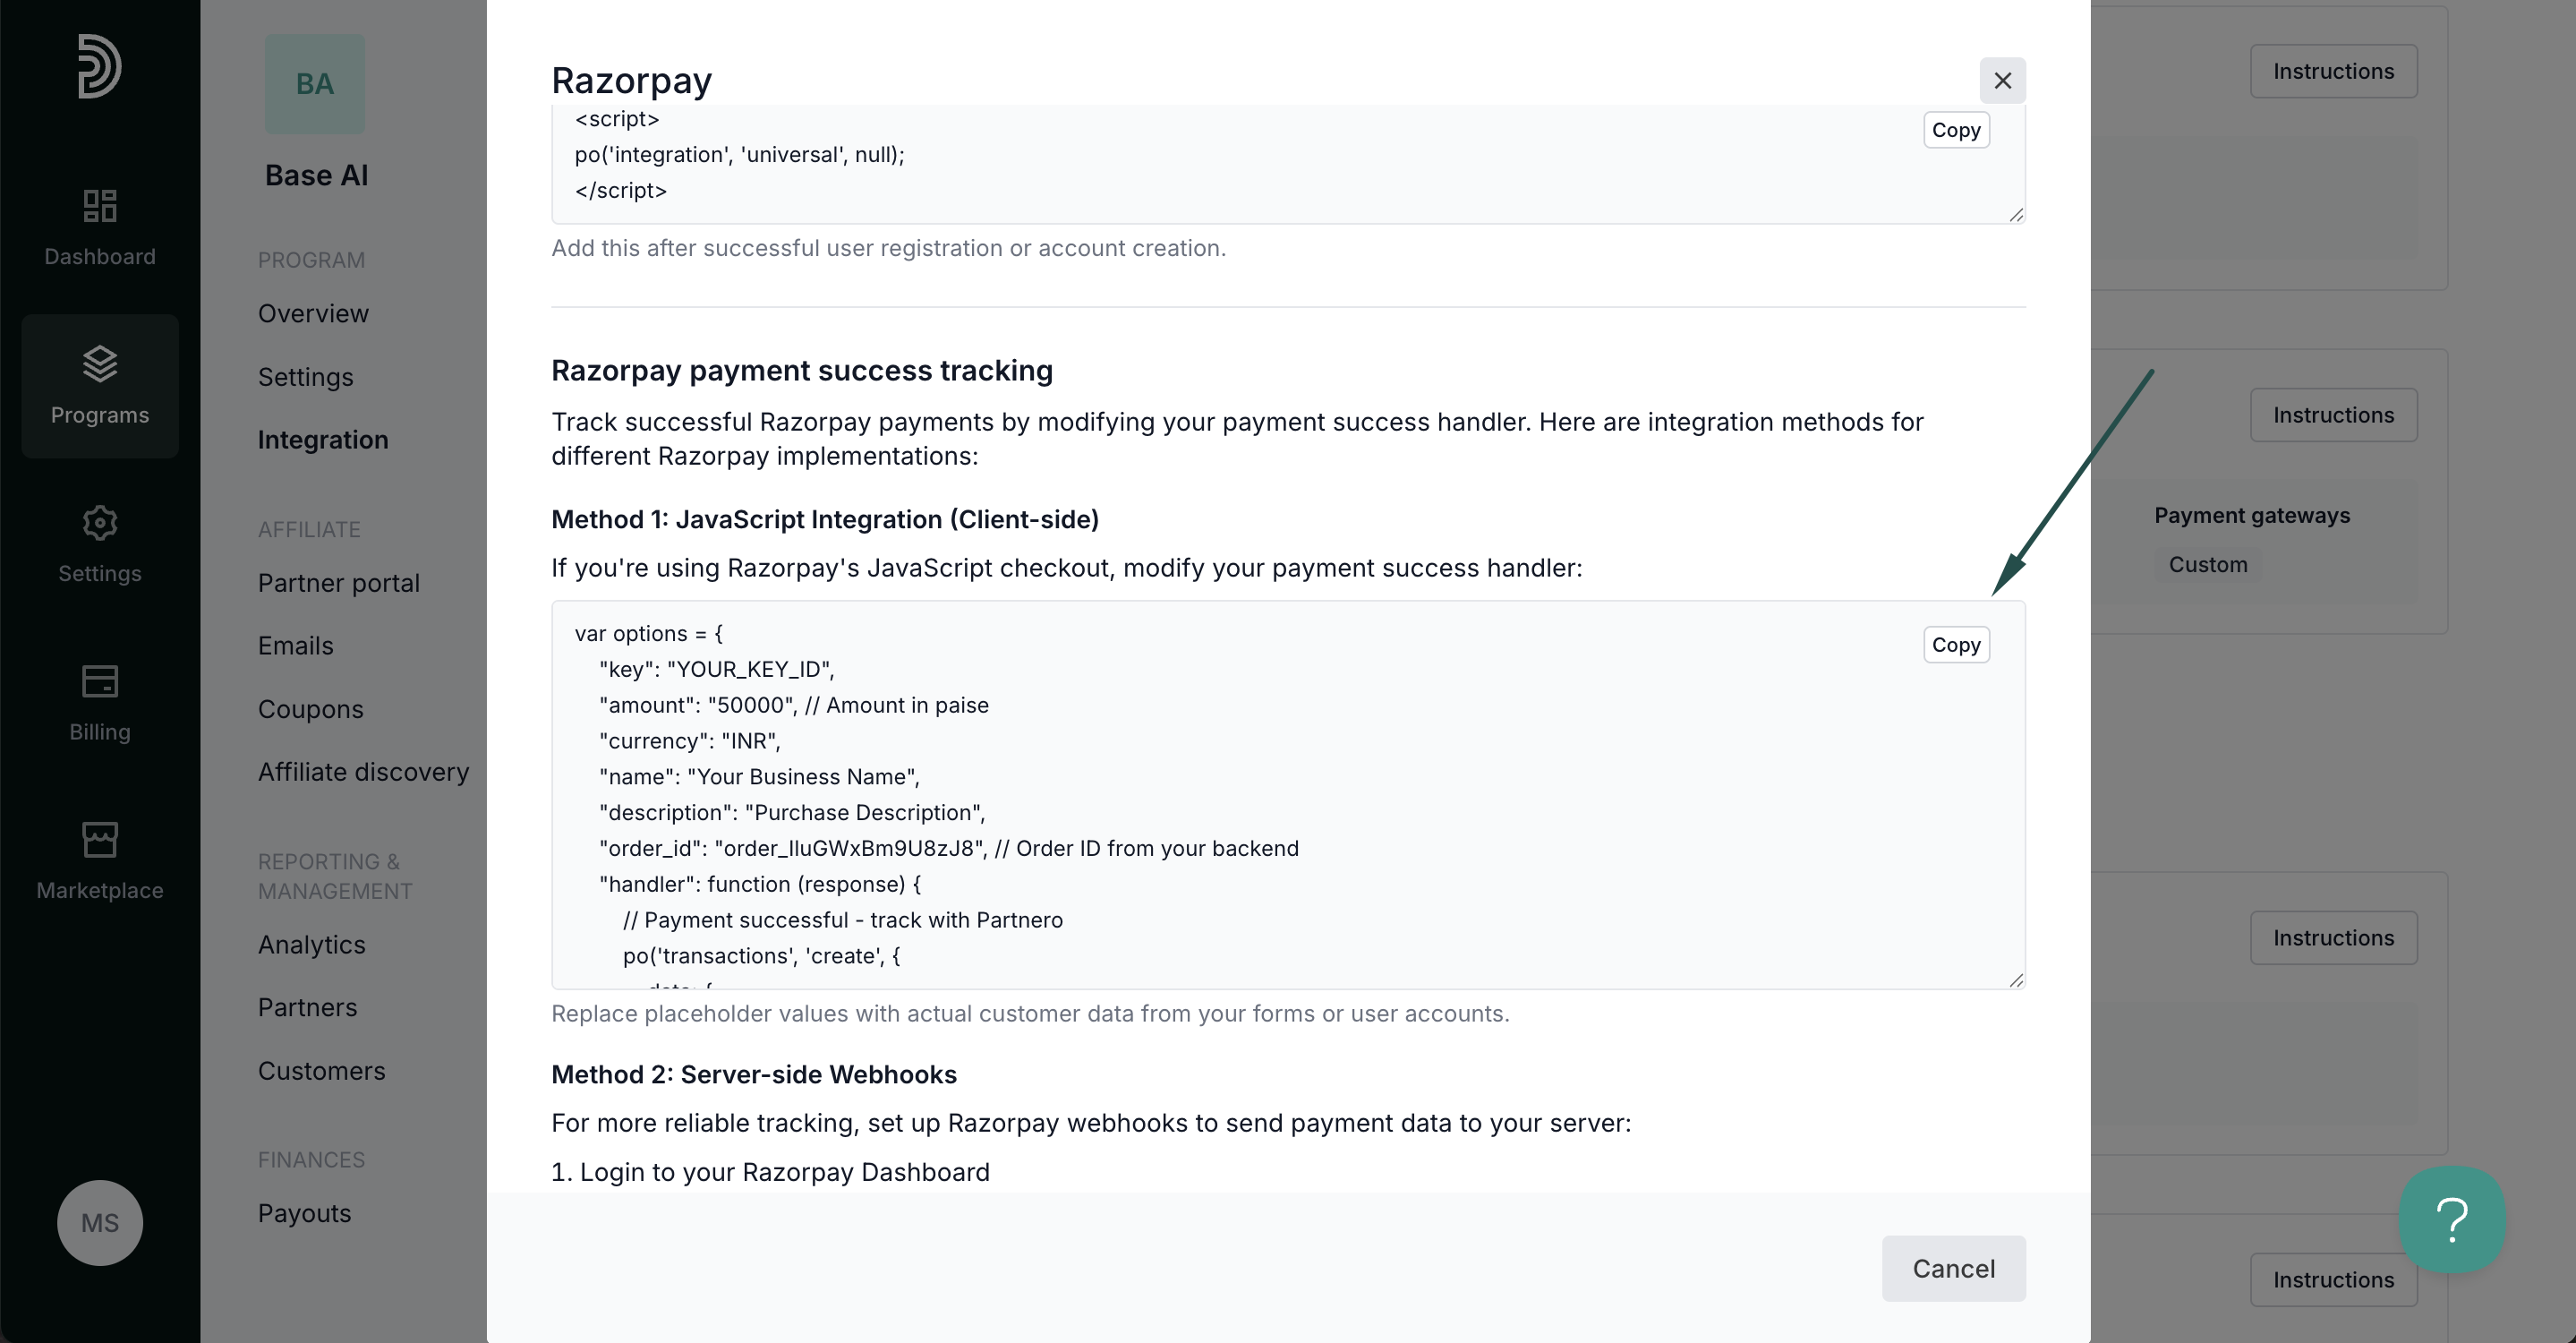
Task: Click the MS user avatar
Action: click(x=100, y=1222)
